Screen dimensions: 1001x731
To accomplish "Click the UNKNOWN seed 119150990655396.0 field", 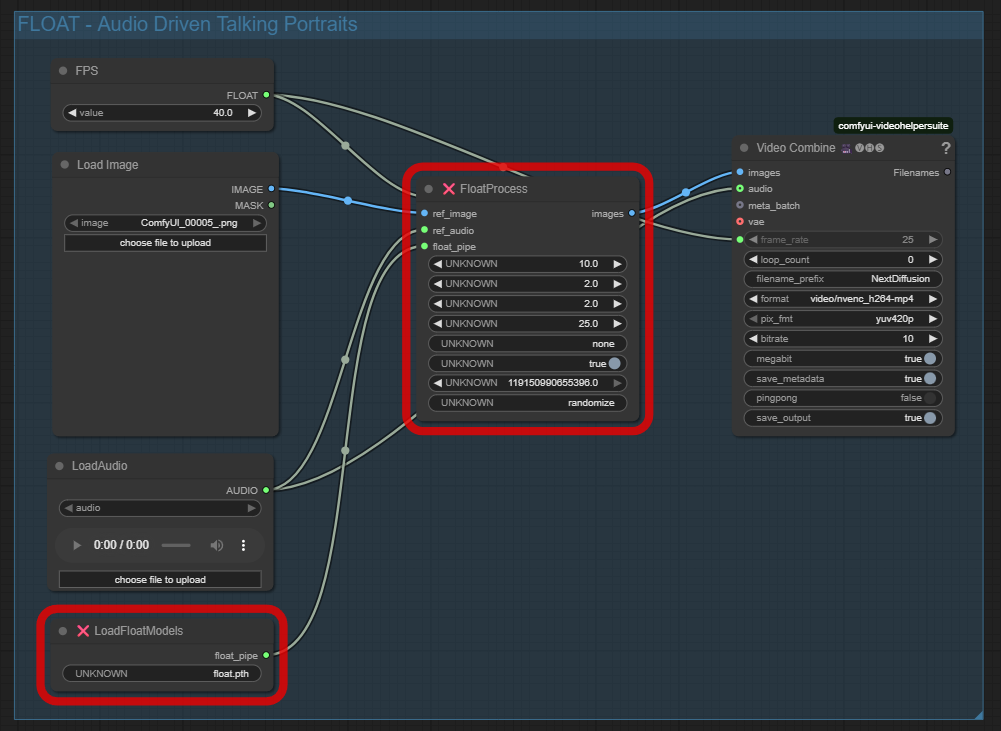I will 527,383.
